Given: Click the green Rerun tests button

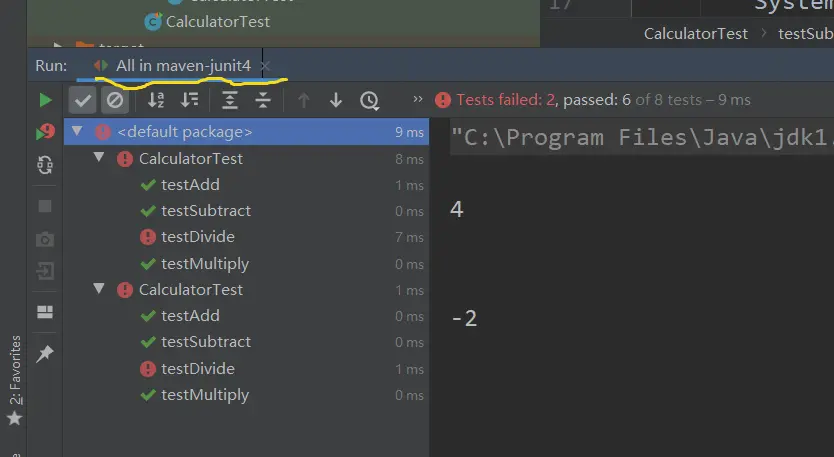Looking at the screenshot, I should tap(45, 100).
